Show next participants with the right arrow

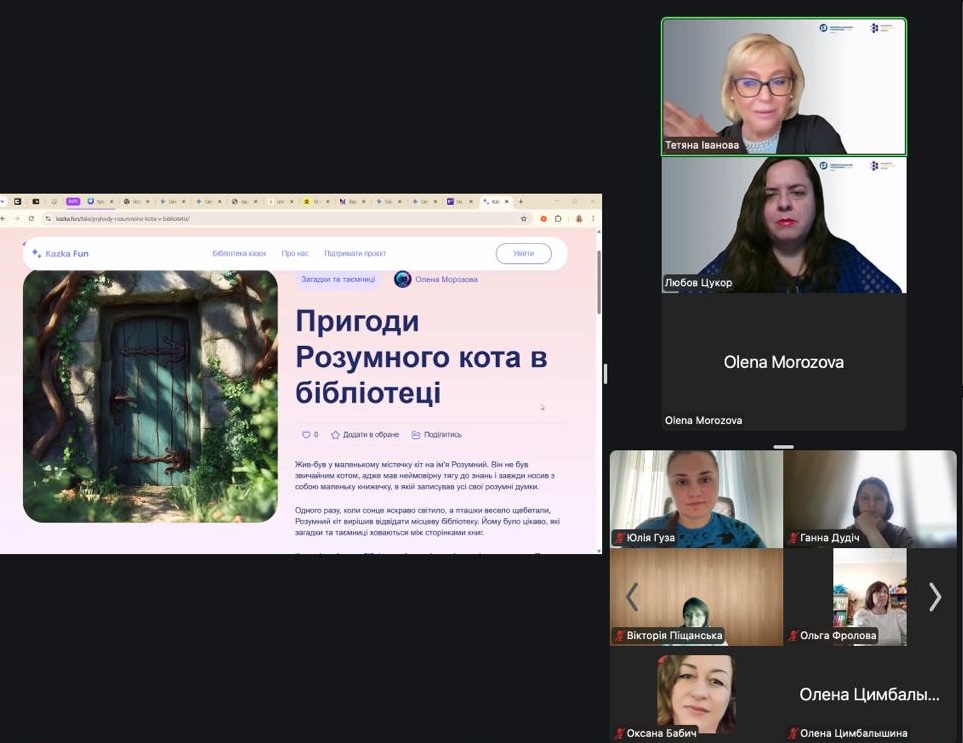point(934,597)
